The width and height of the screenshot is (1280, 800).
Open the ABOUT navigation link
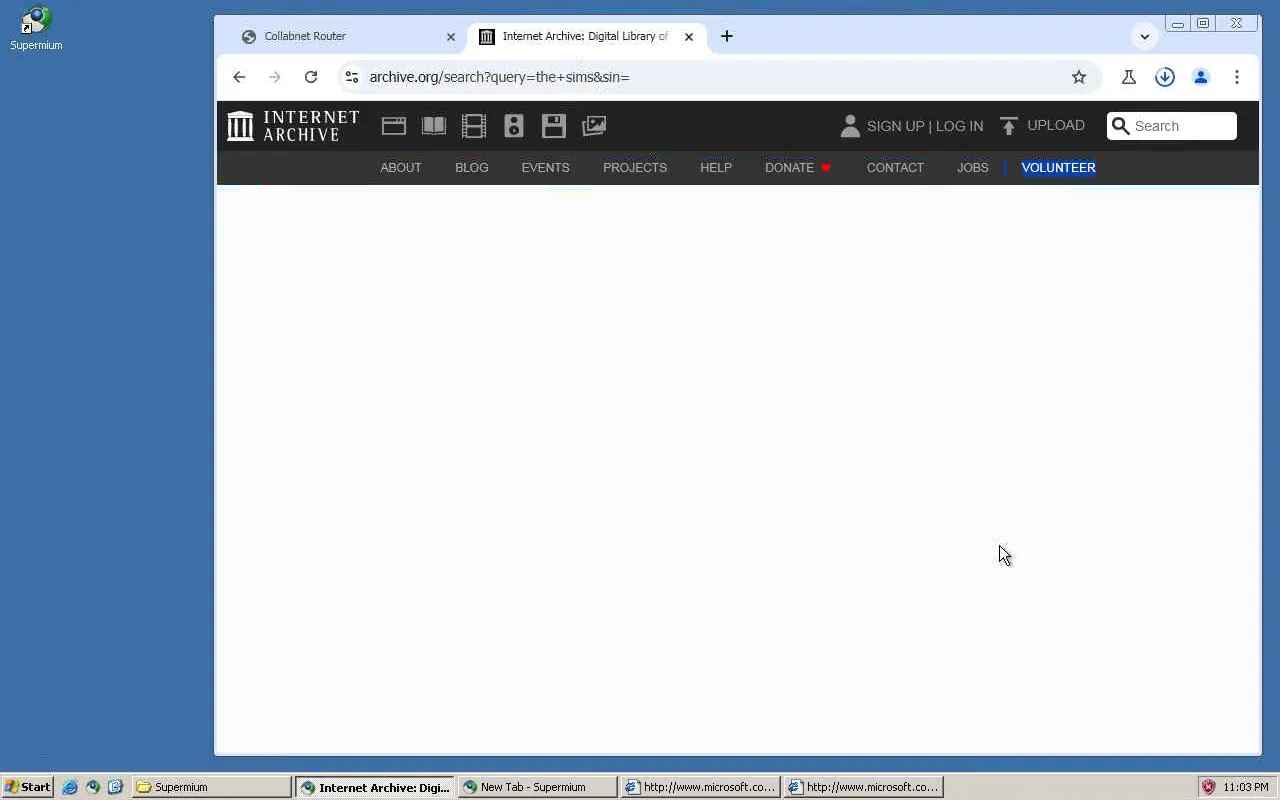pos(401,168)
